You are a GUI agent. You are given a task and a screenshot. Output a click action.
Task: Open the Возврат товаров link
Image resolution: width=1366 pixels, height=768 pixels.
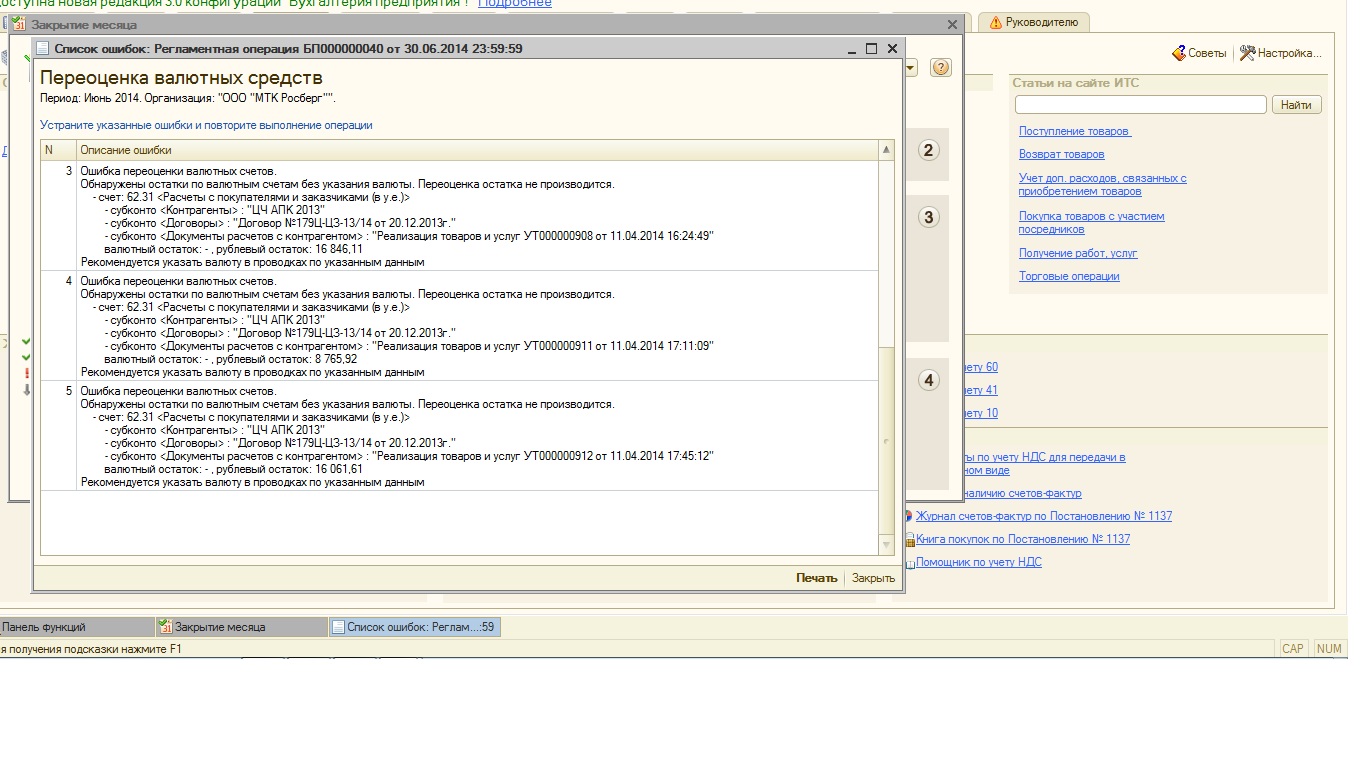click(x=1061, y=154)
